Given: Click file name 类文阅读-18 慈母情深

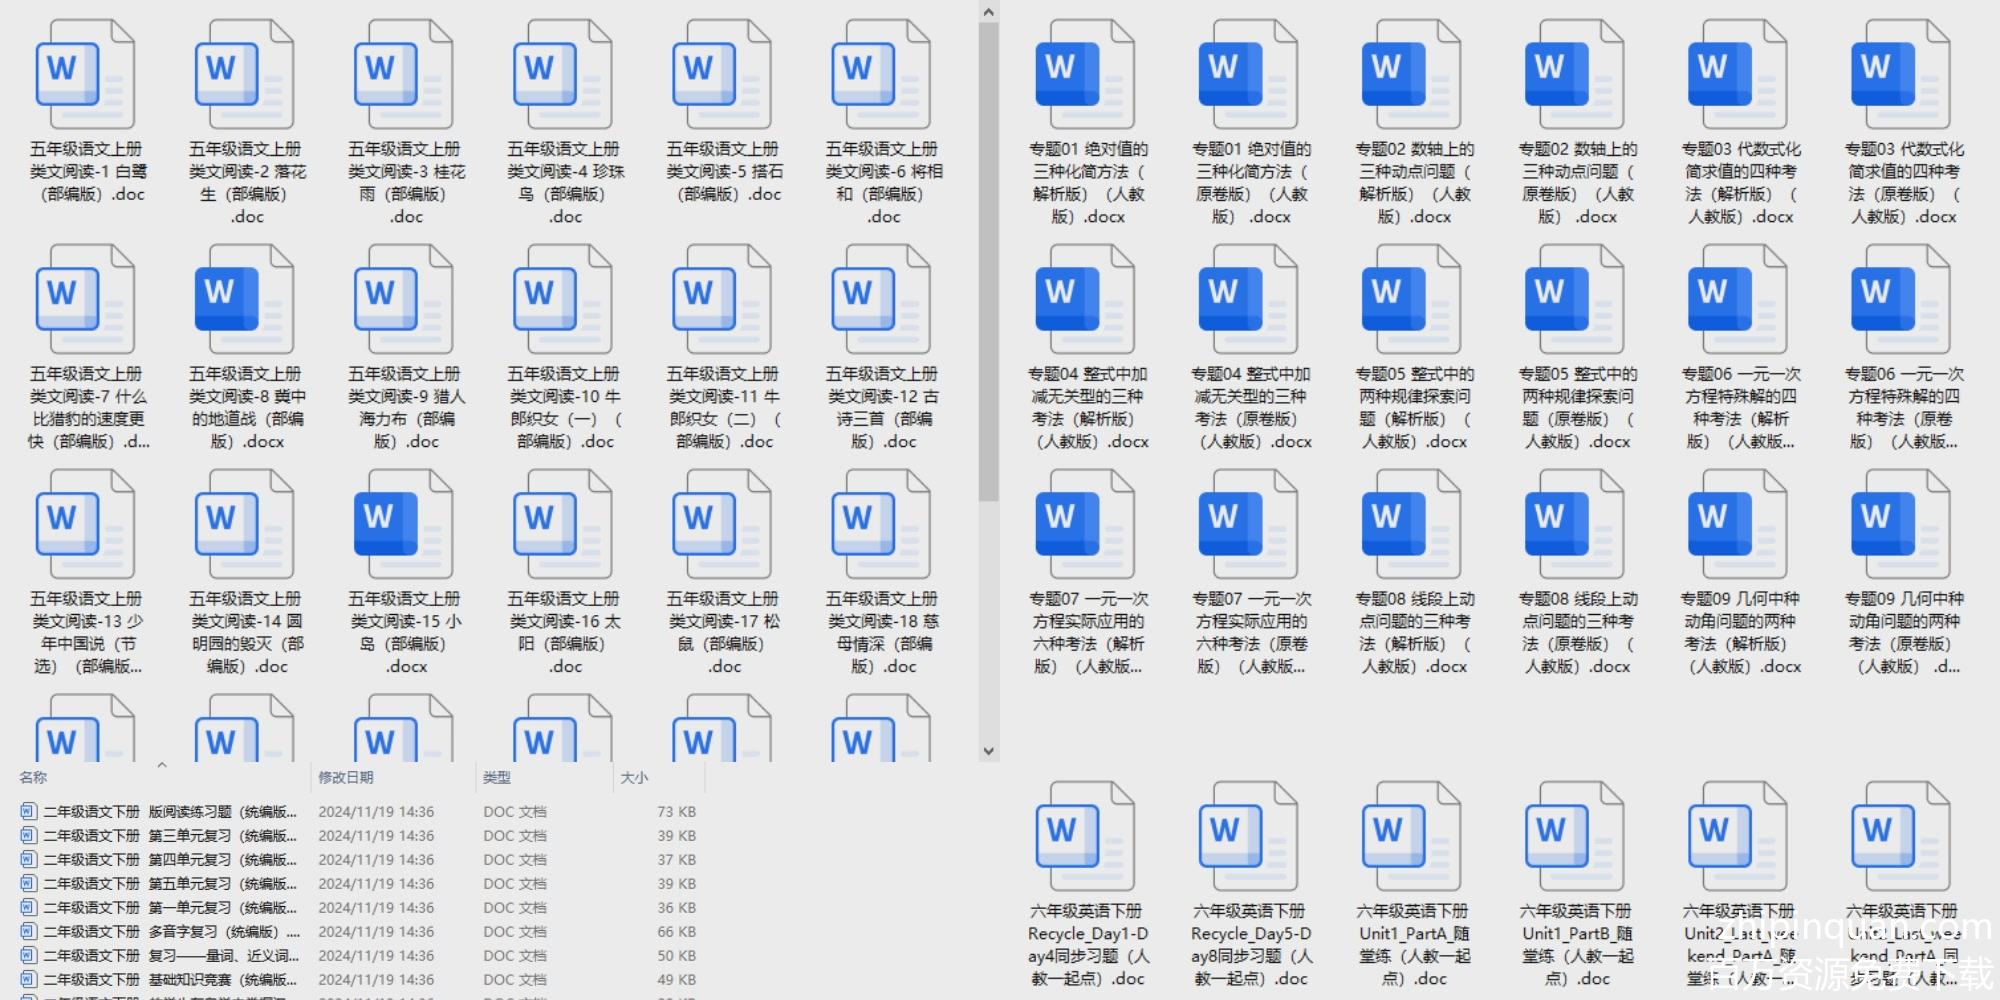Looking at the screenshot, I should (882, 633).
